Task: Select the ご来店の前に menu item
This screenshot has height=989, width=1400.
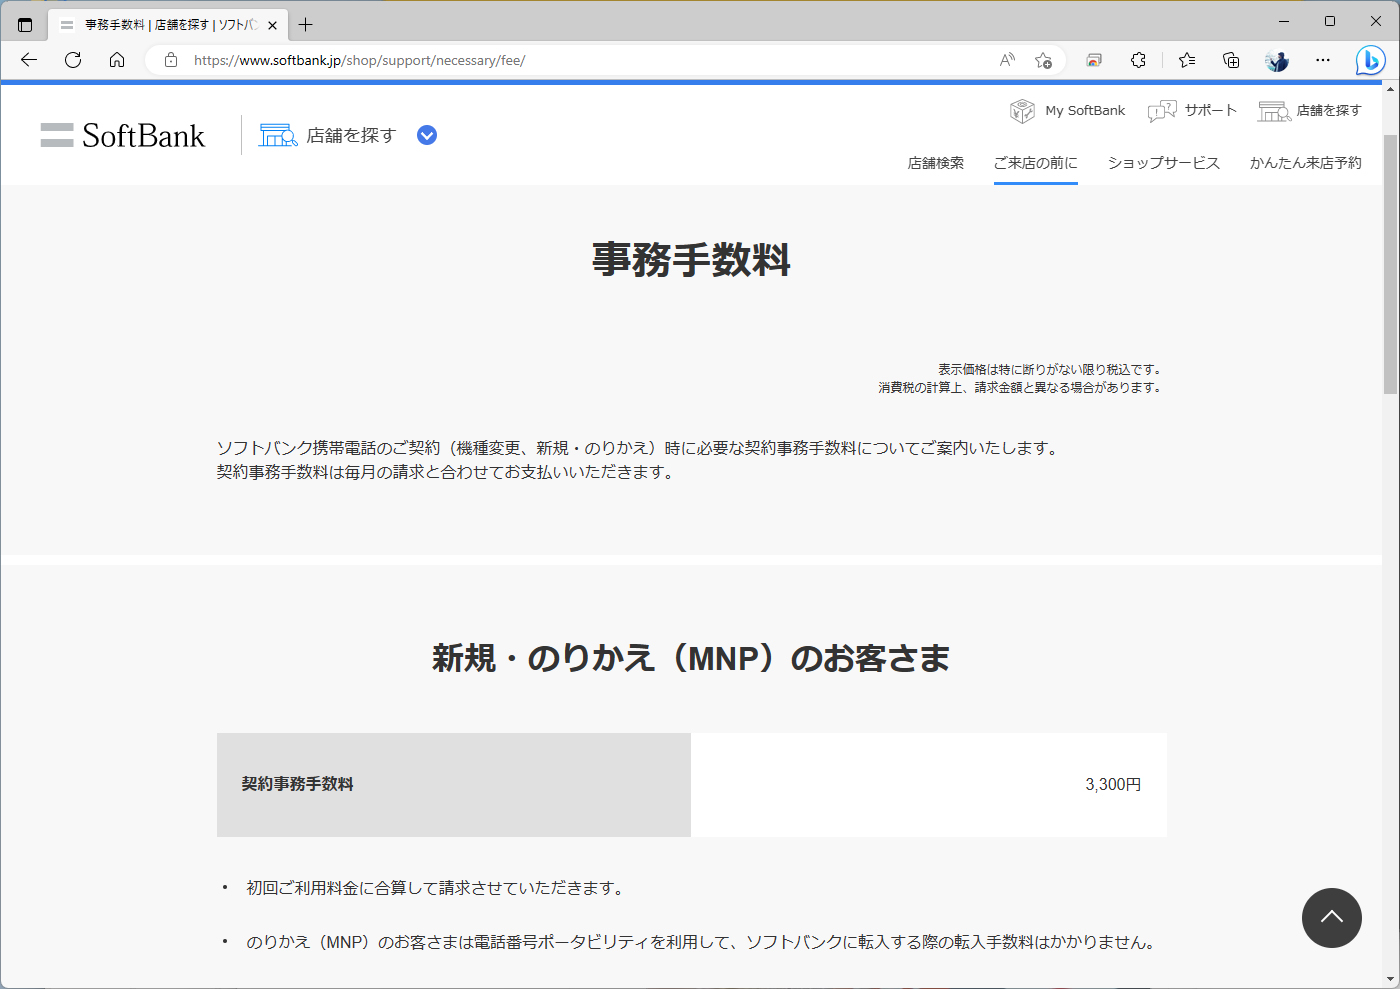Action: pyautogui.click(x=1036, y=163)
